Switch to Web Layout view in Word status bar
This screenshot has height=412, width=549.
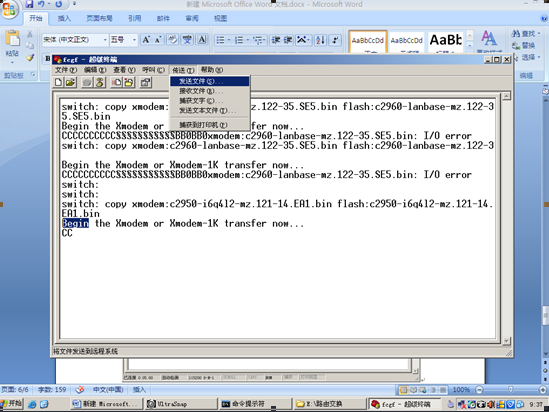pos(423,390)
